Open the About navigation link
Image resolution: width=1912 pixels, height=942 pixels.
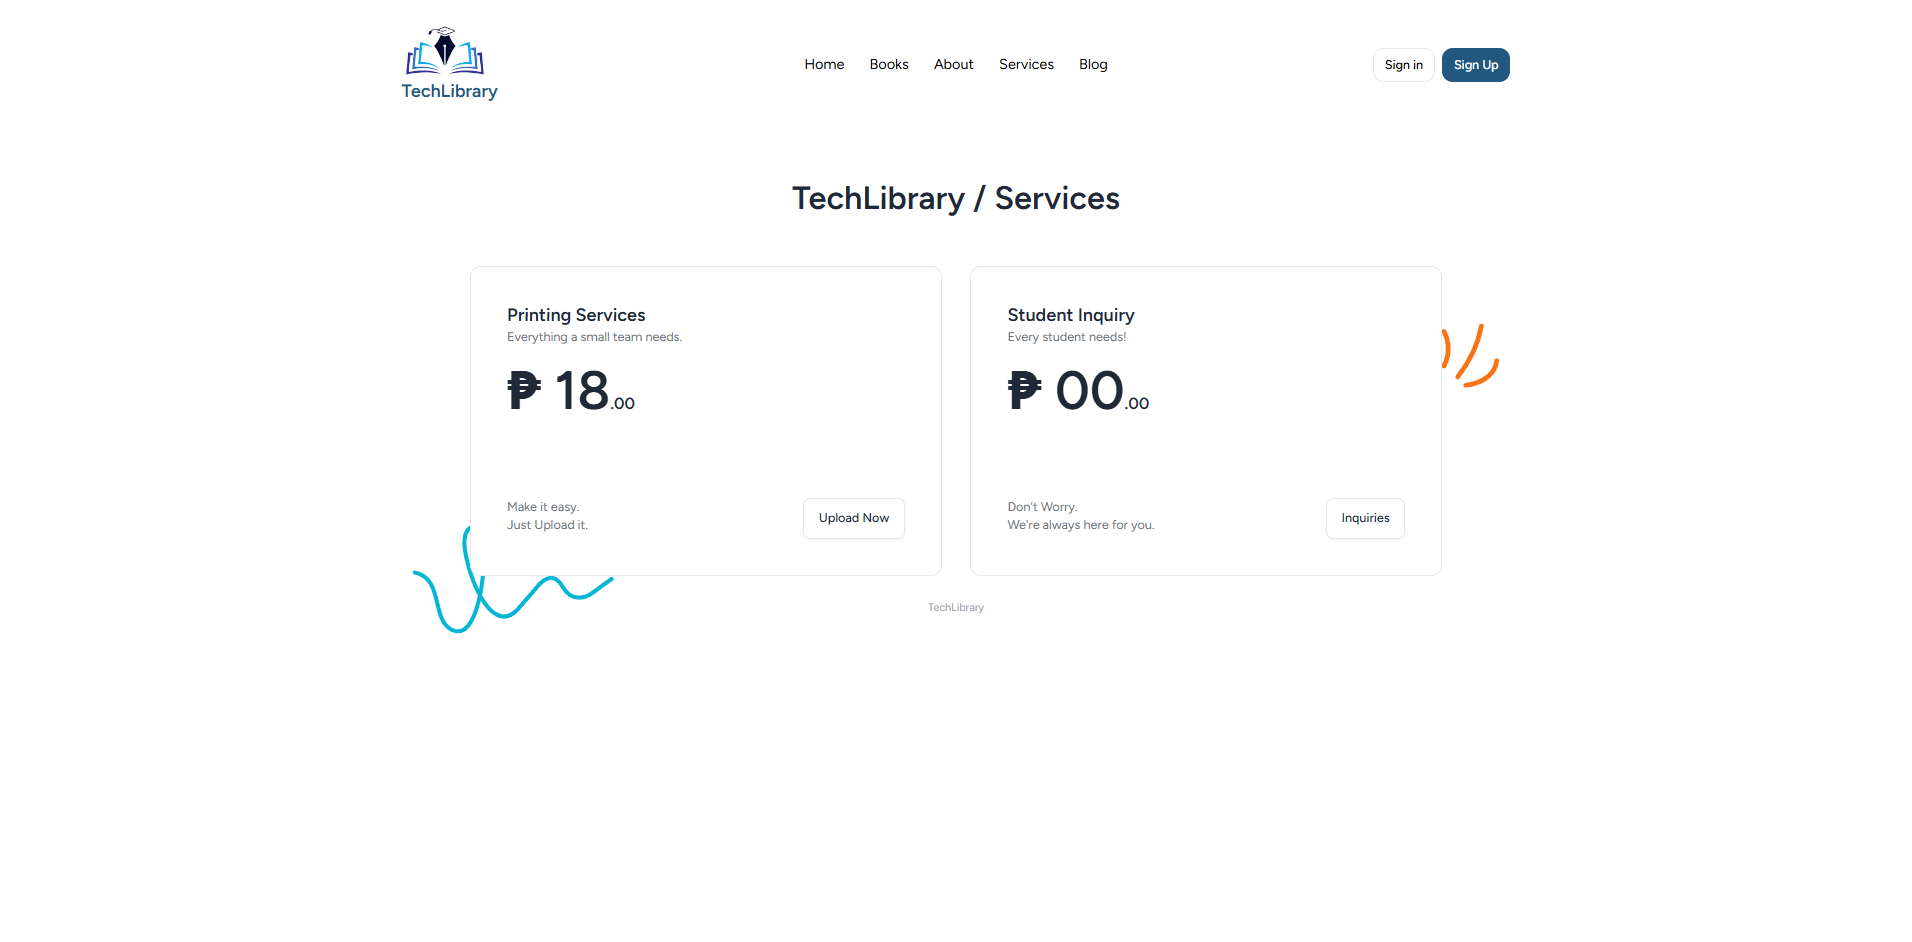coord(953,64)
